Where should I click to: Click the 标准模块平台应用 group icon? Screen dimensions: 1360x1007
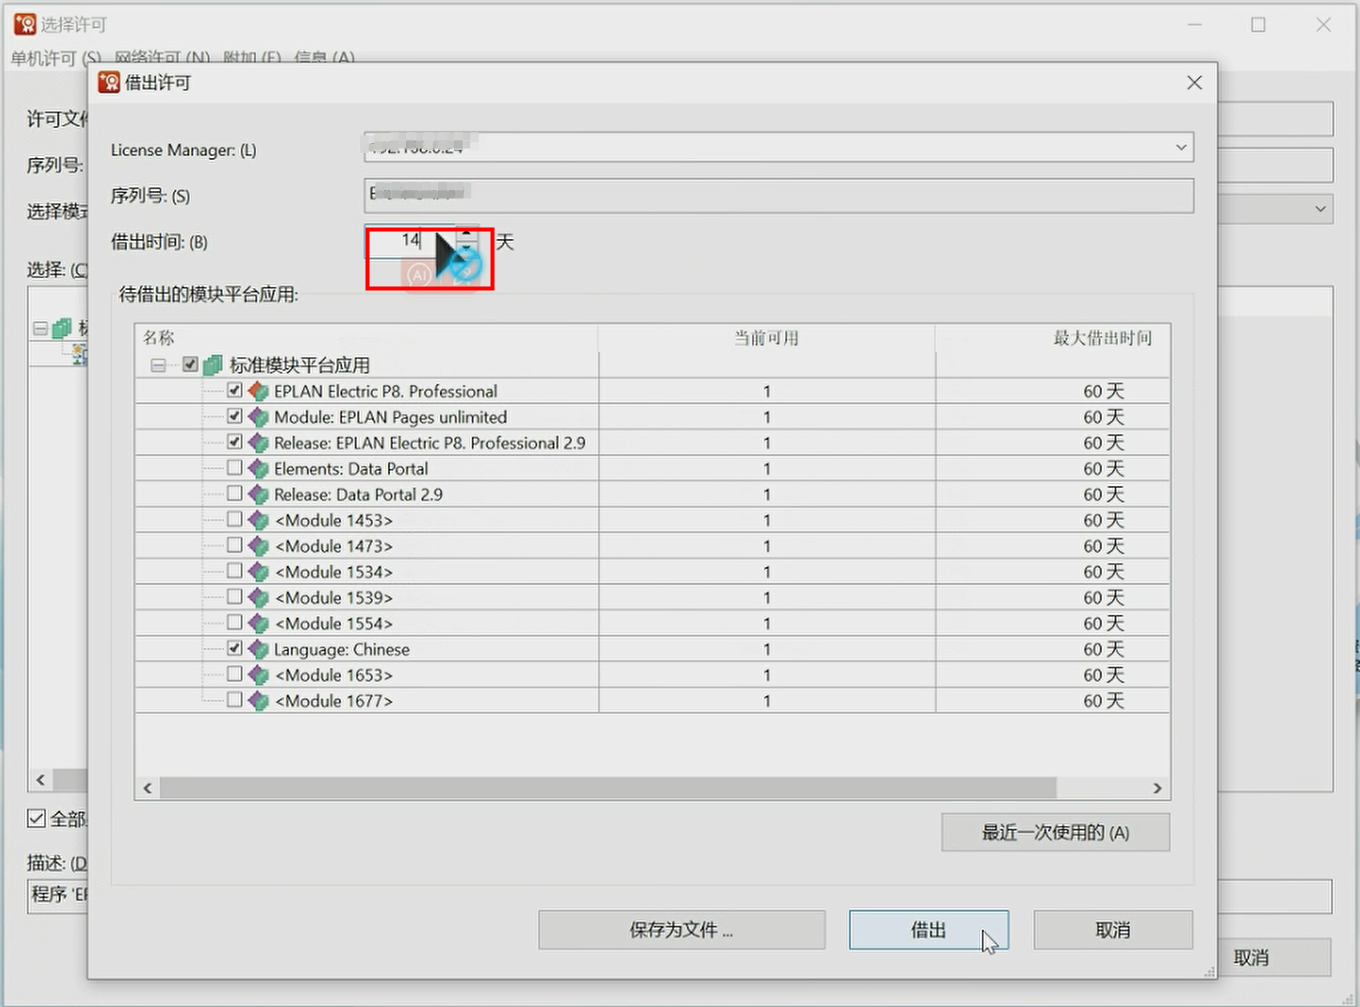click(212, 365)
